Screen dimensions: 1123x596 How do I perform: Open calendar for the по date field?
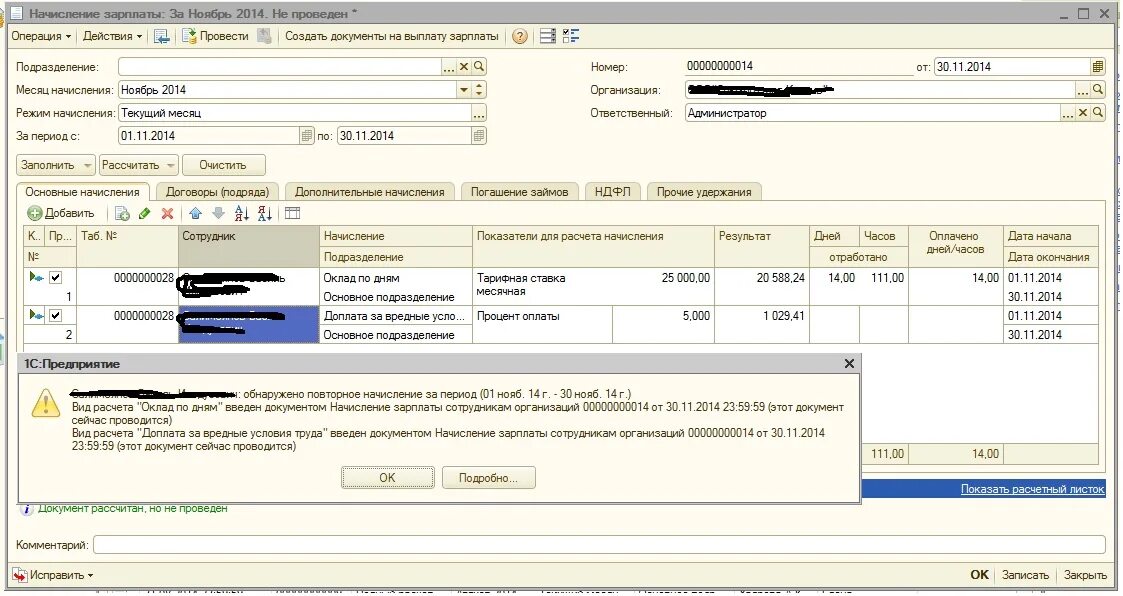tap(479, 135)
